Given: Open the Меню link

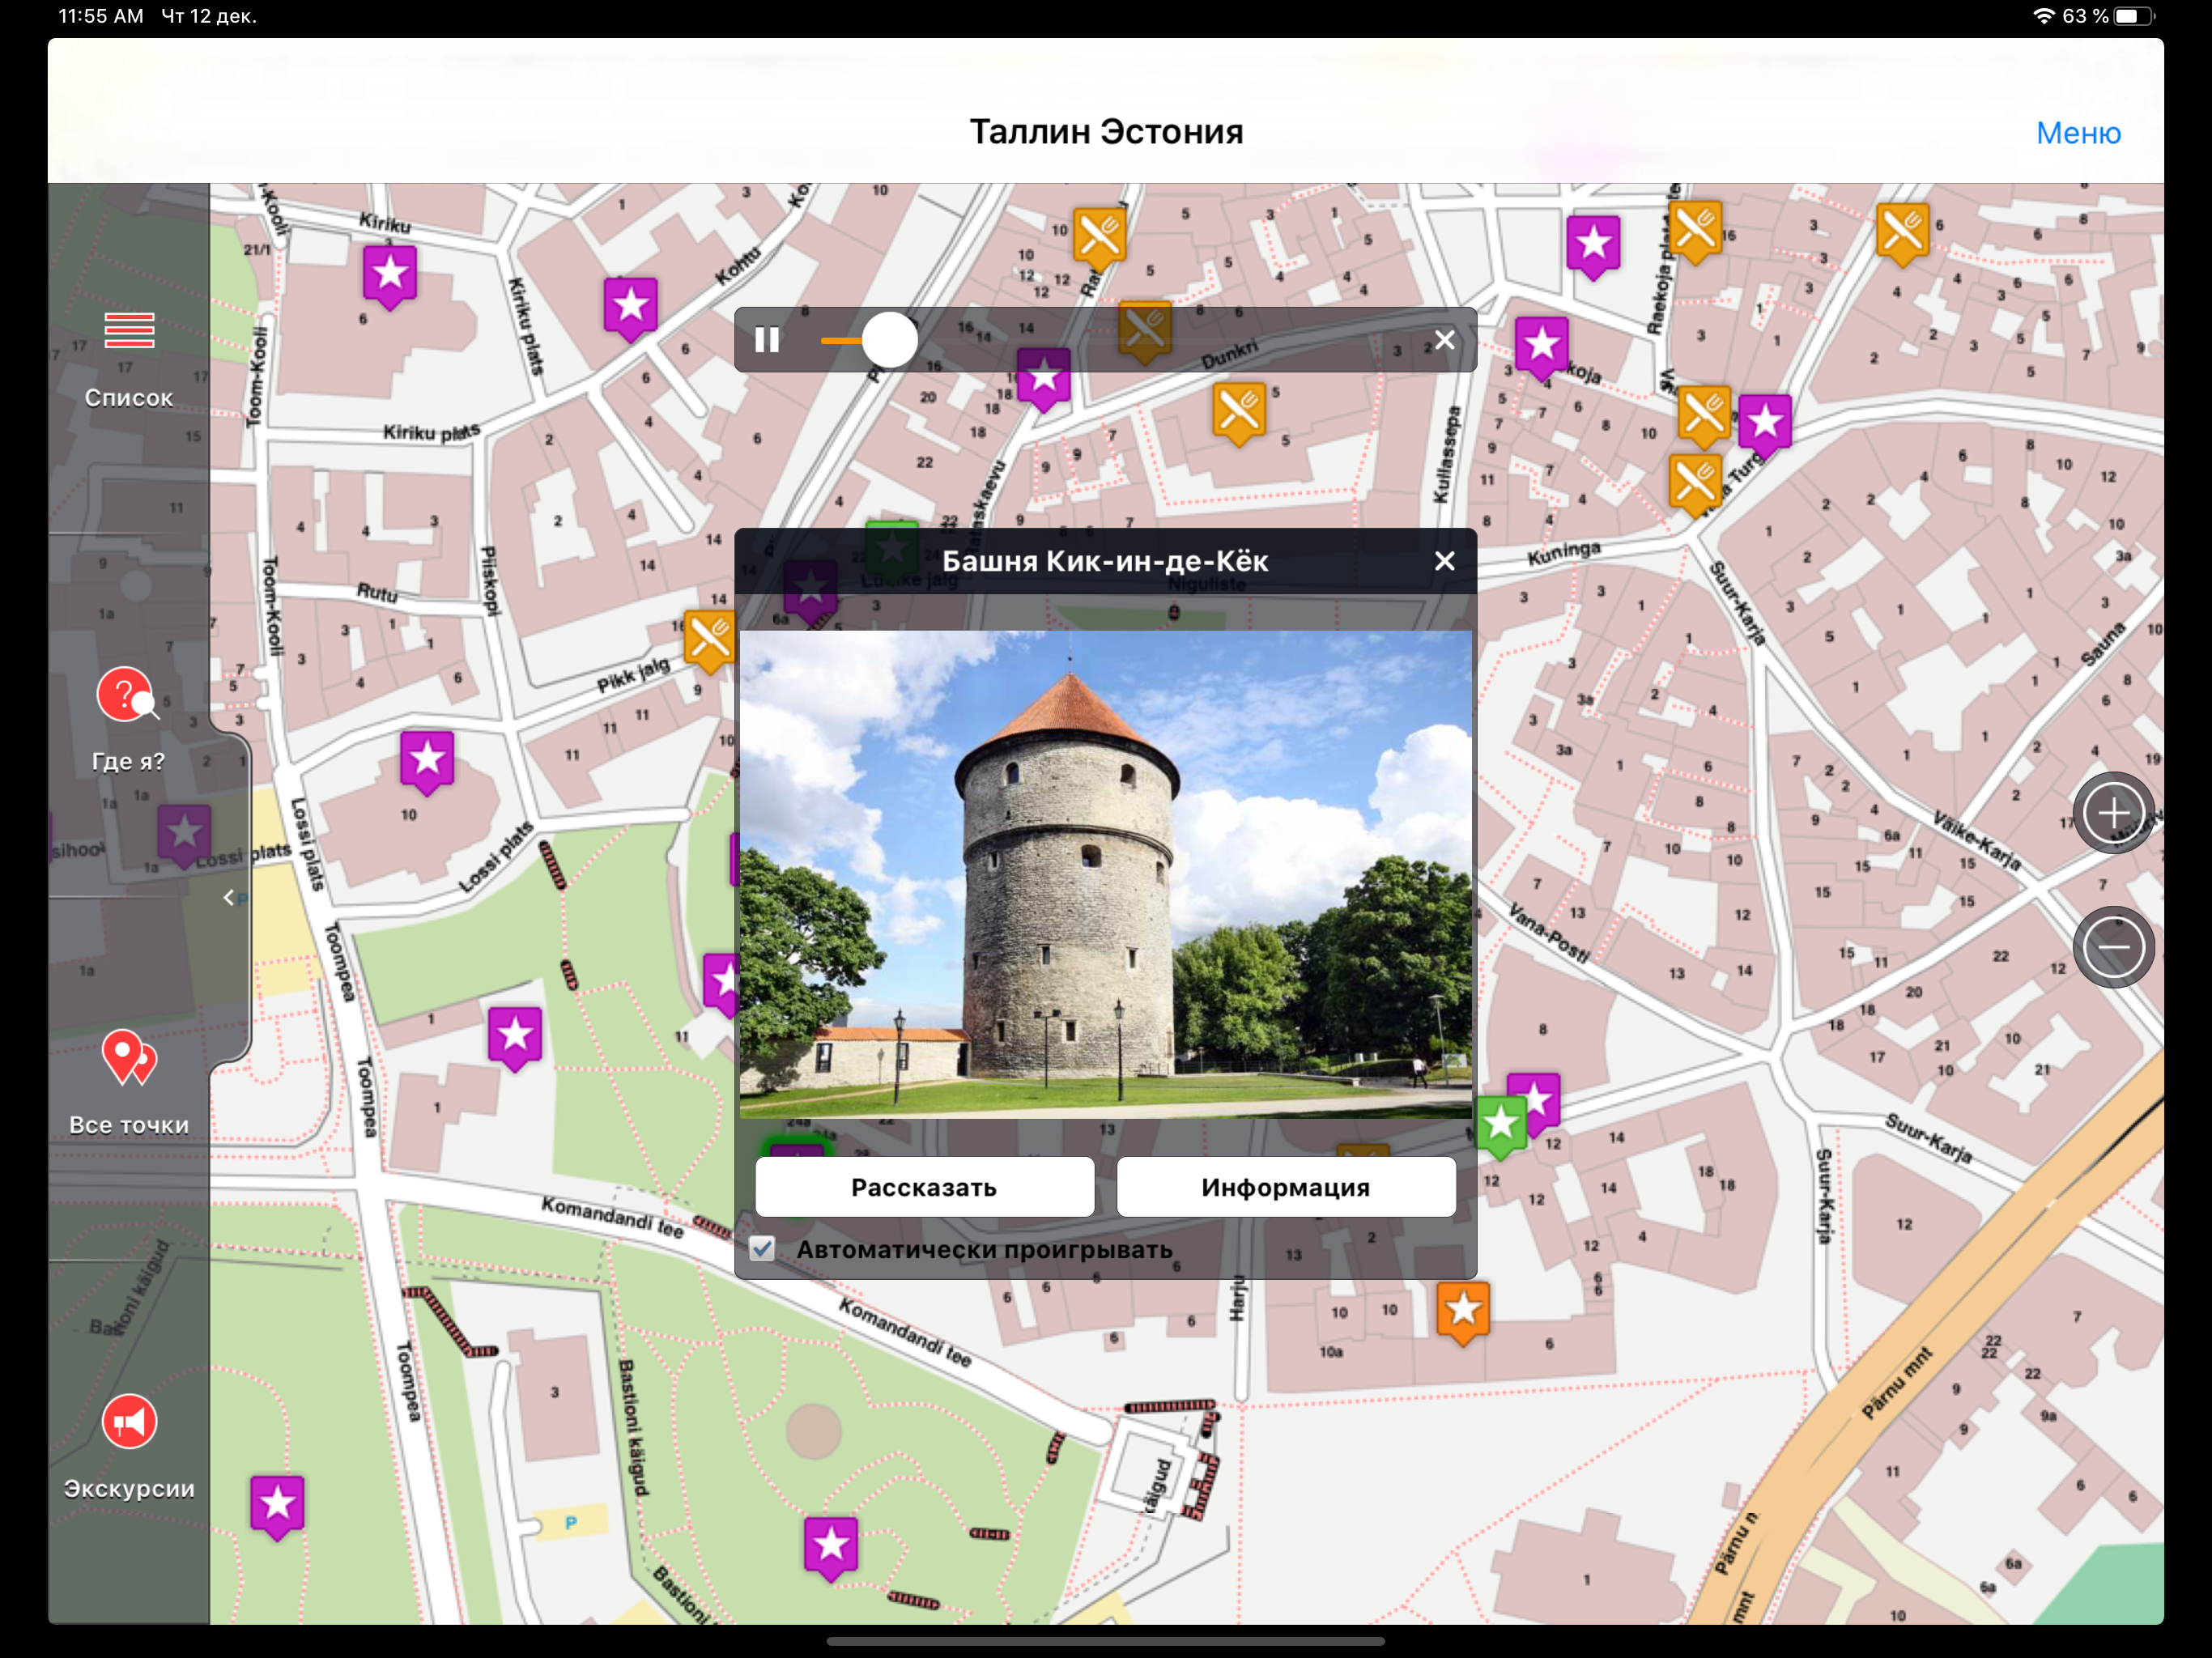Looking at the screenshot, I should point(2078,133).
